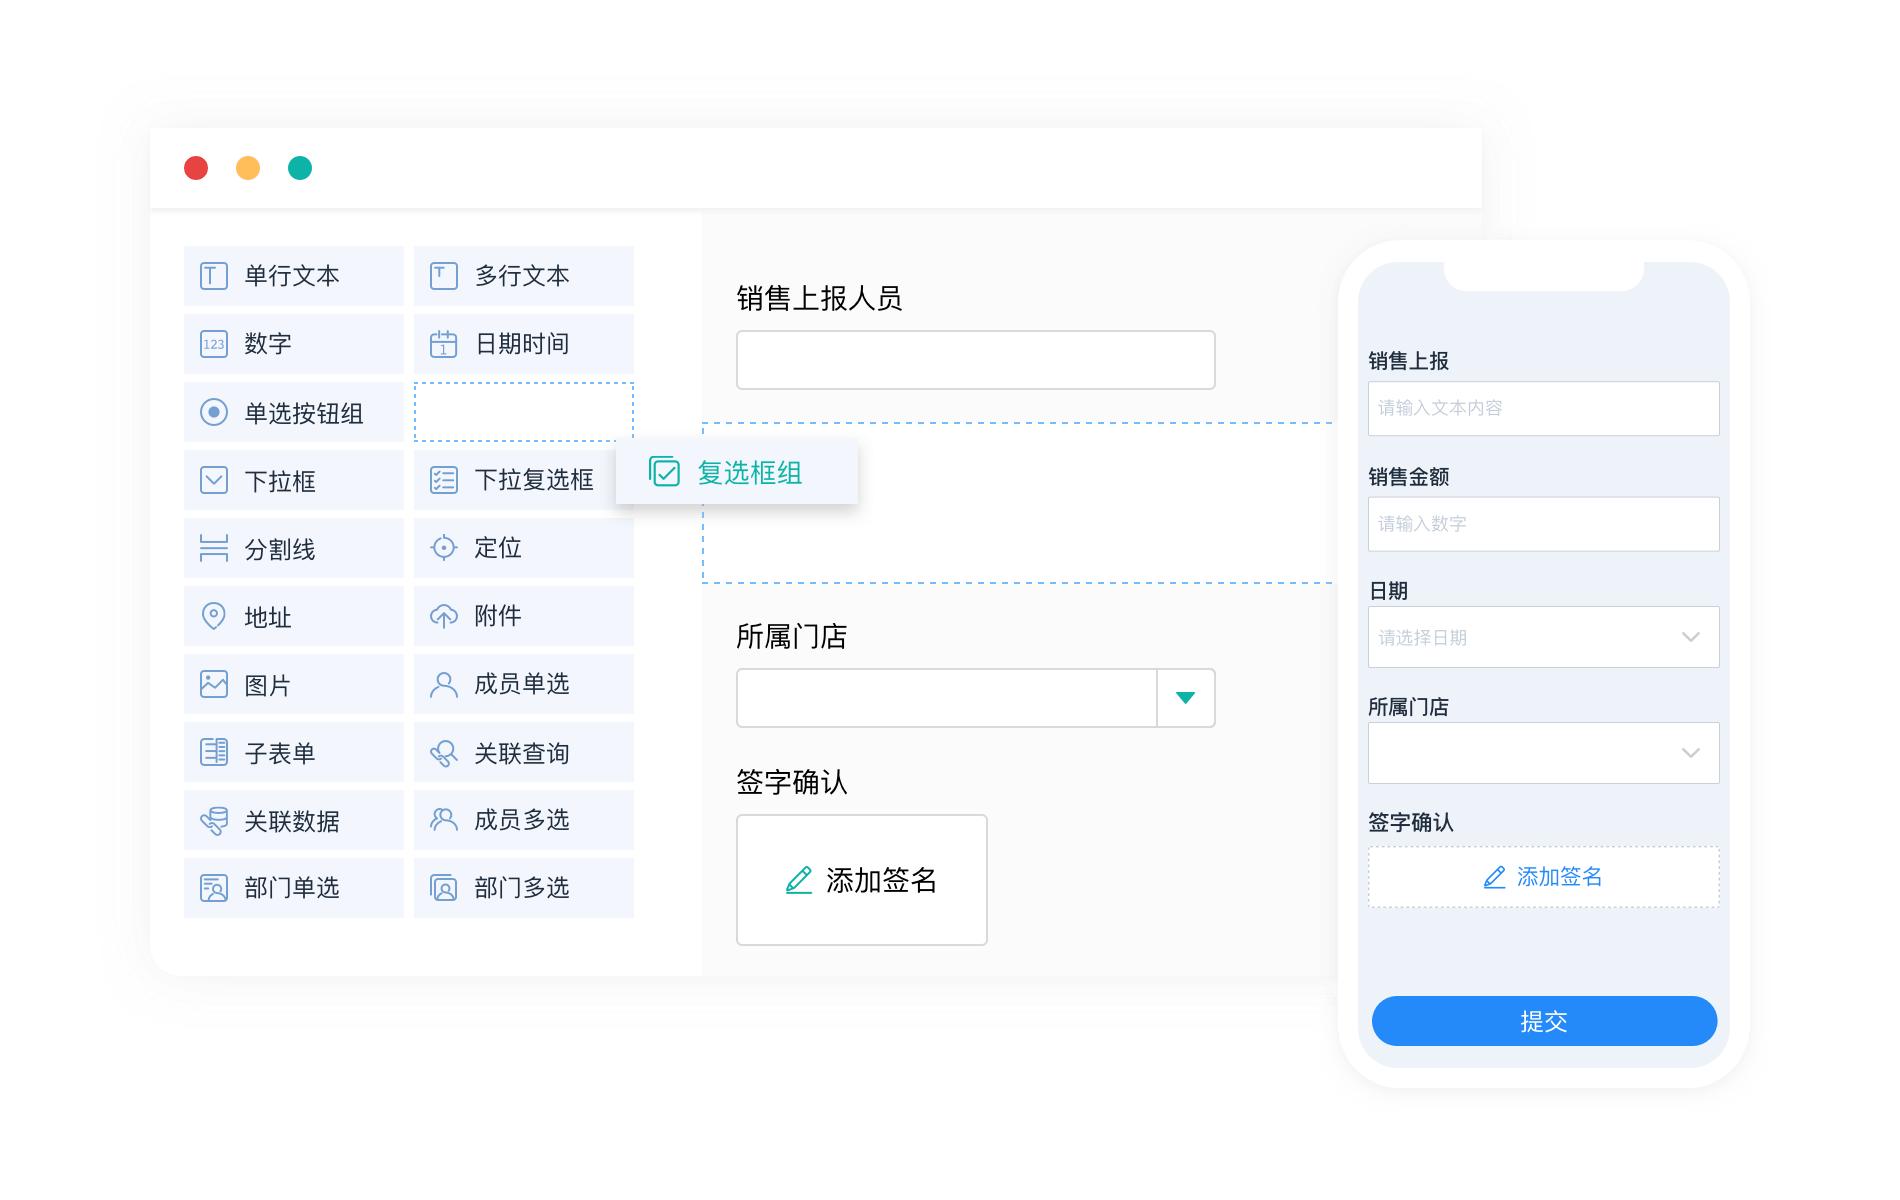Expand the 日期 date picker in phone preview
1900x1200 pixels.
coord(1690,637)
